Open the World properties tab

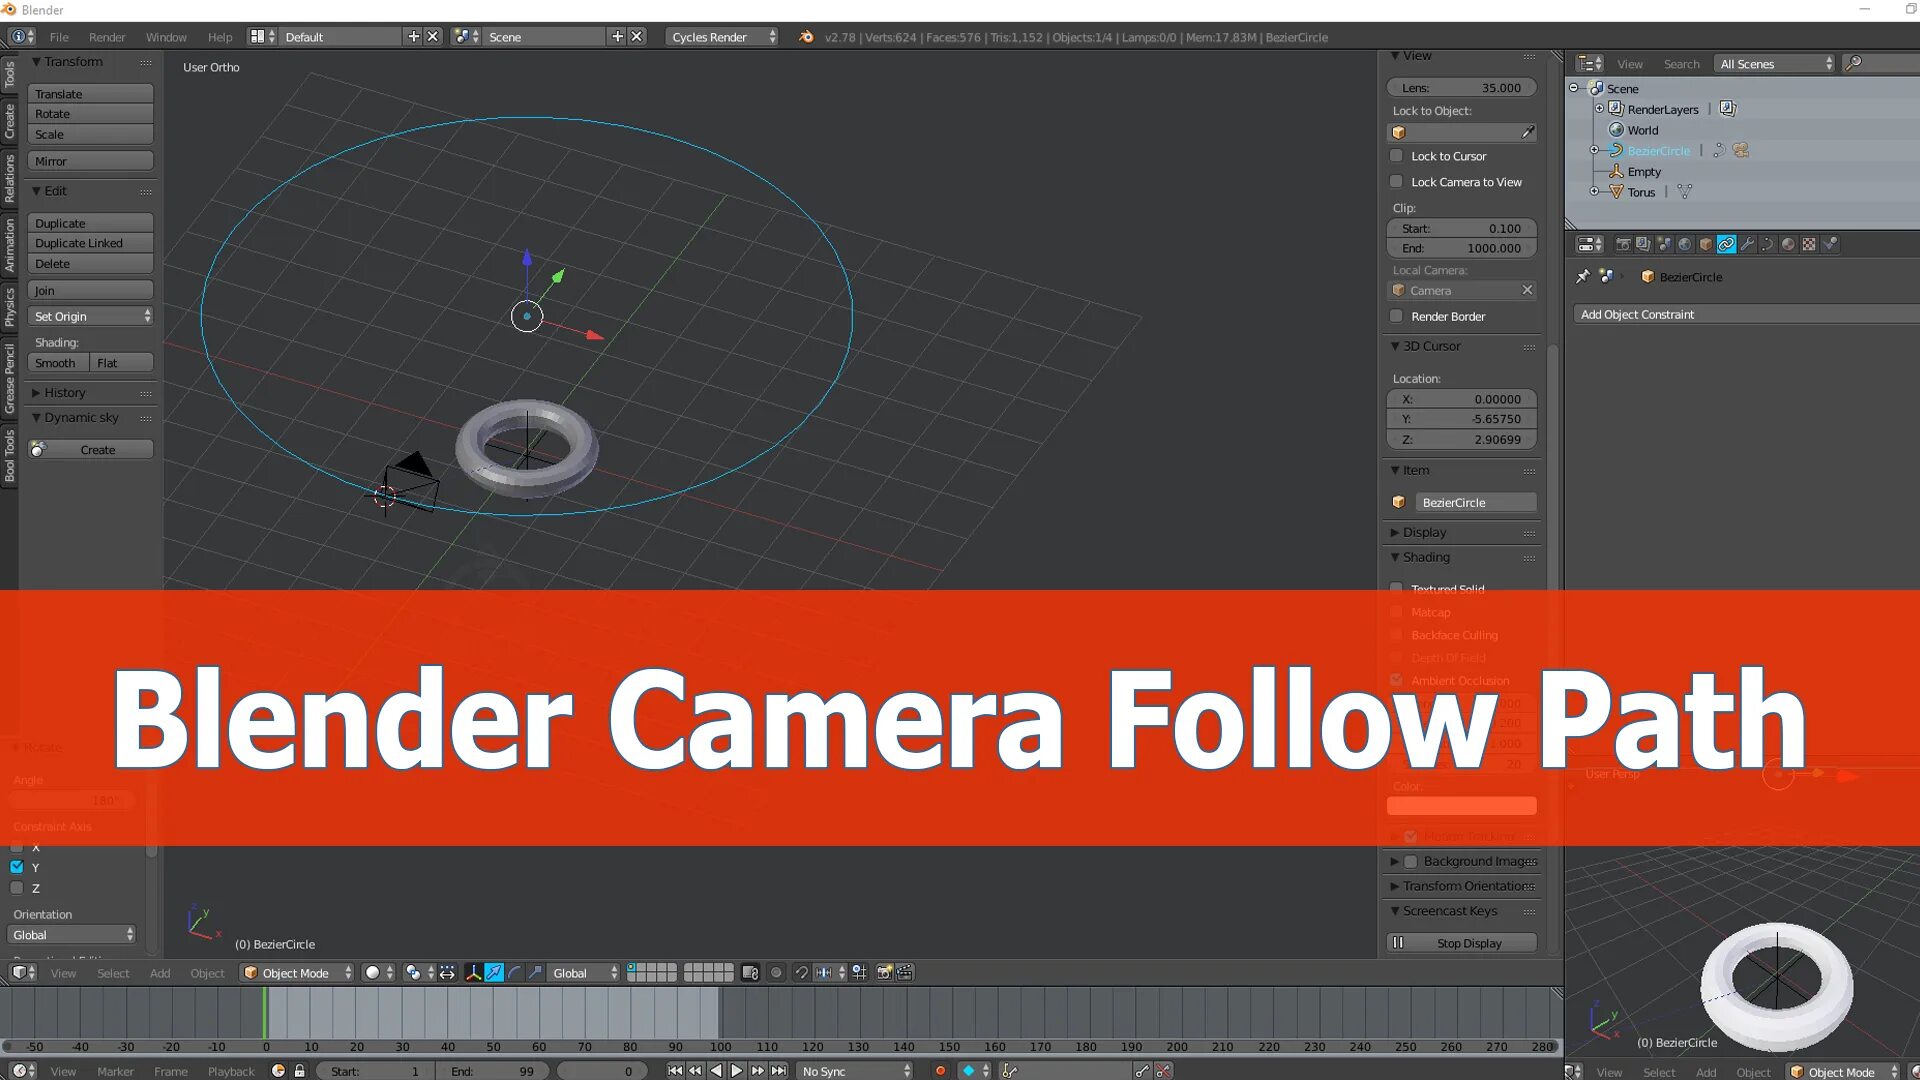click(1685, 244)
